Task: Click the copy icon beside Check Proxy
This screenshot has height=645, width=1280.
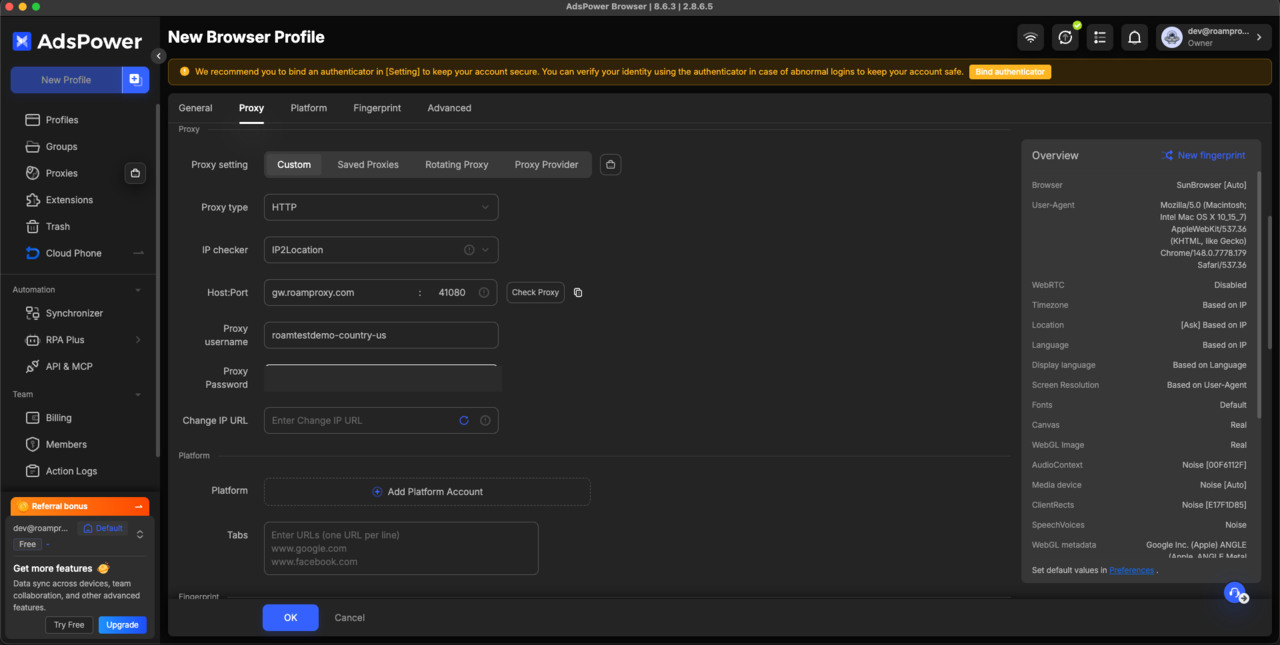Action: click(x=578, y=293)
